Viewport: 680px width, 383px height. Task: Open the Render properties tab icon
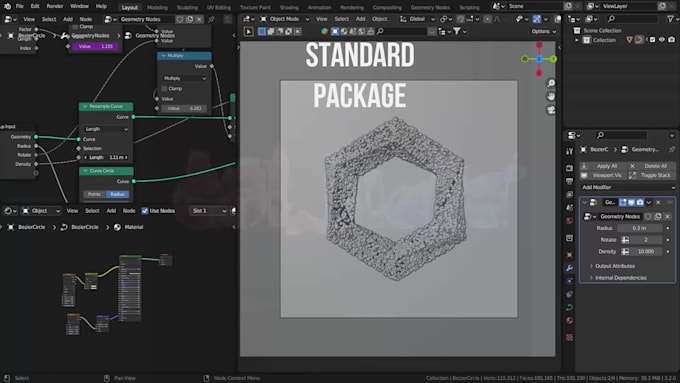569,168
